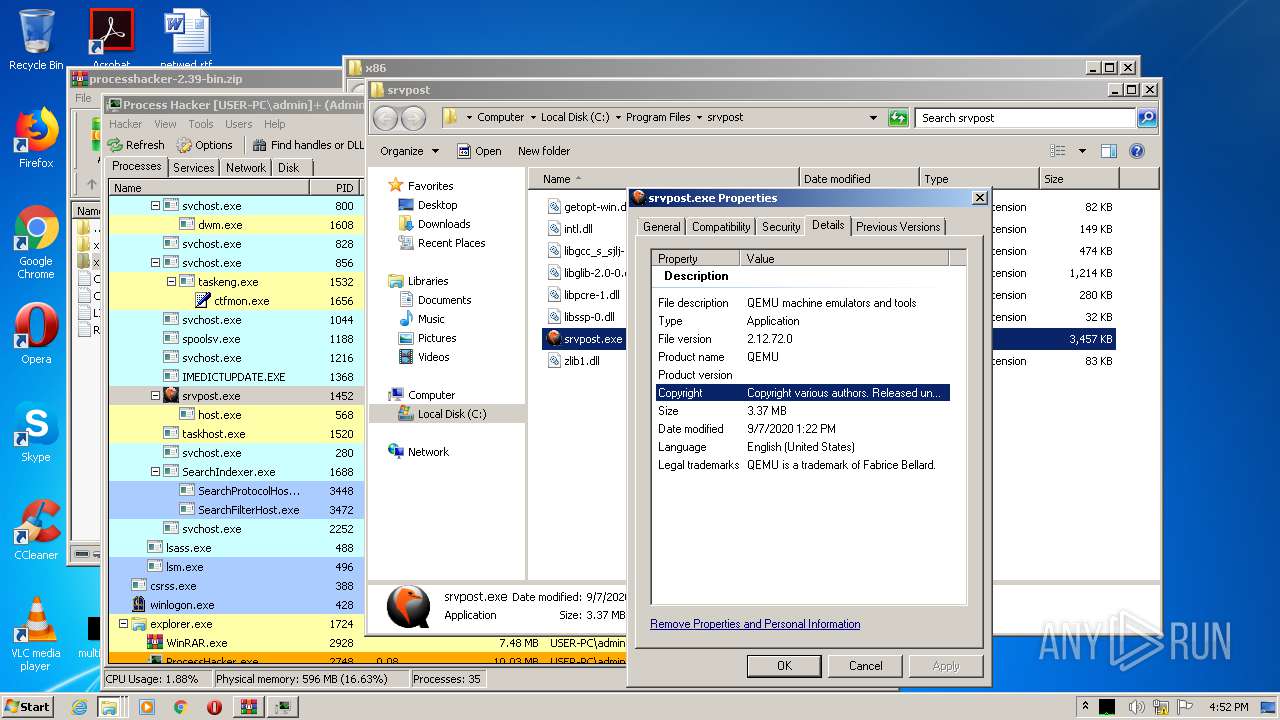Select the intl.dll file
1280x720 pixels.
click(x=578, y=229)
